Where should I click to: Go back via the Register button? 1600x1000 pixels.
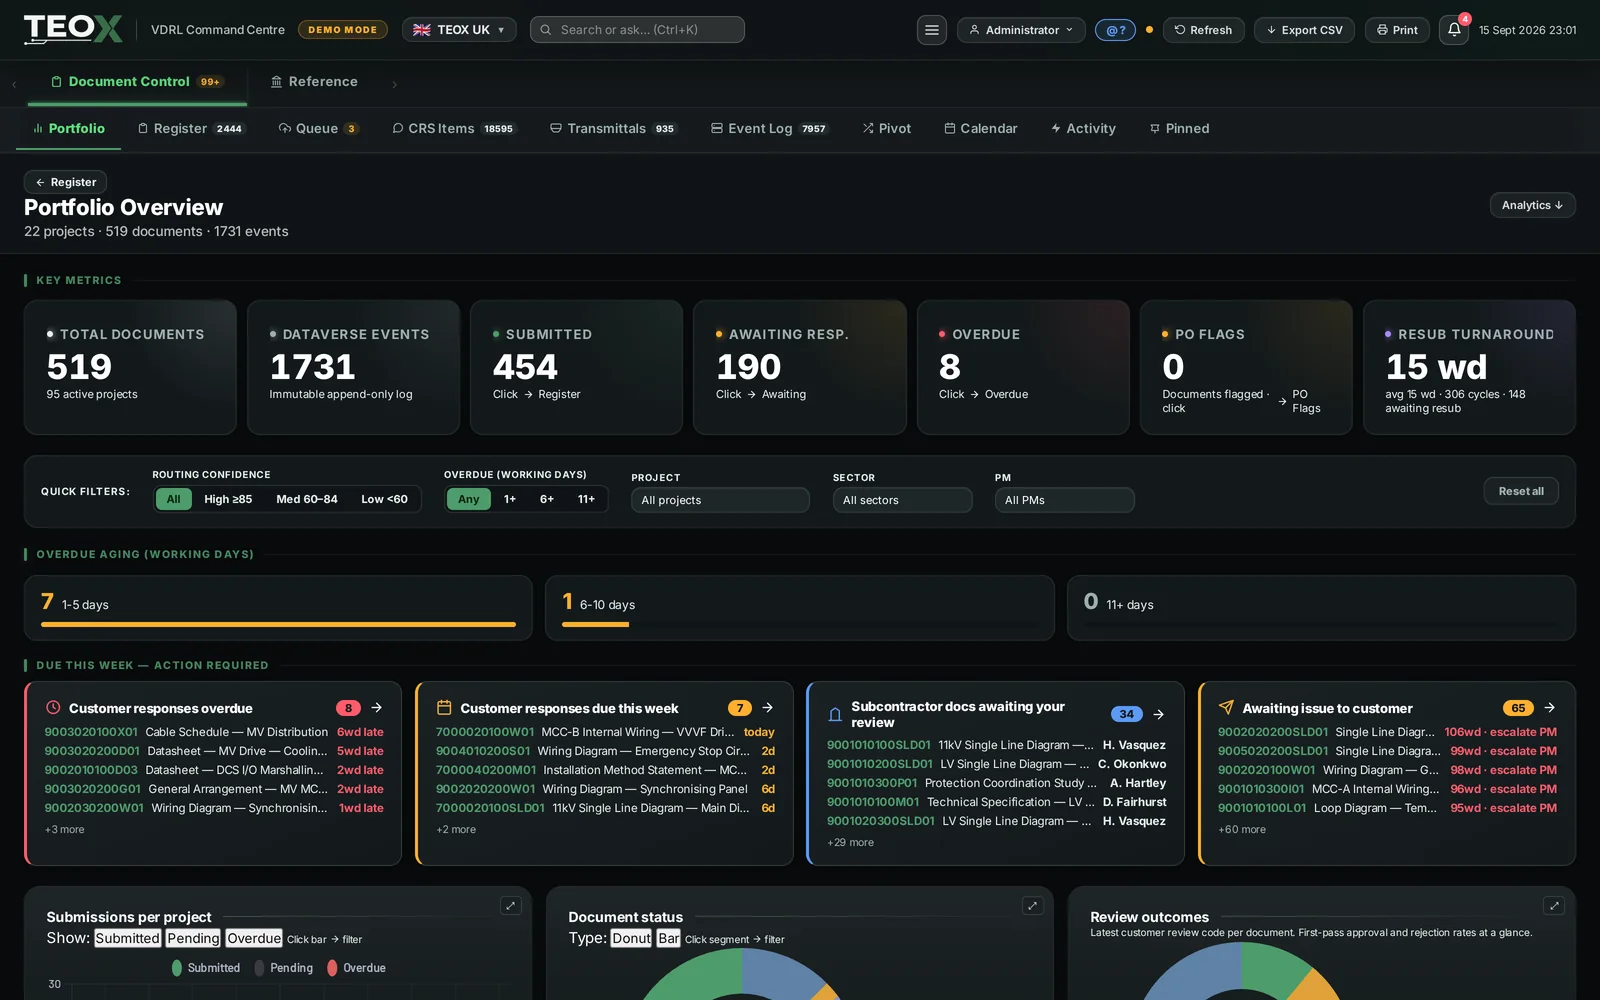coord(65,182)
